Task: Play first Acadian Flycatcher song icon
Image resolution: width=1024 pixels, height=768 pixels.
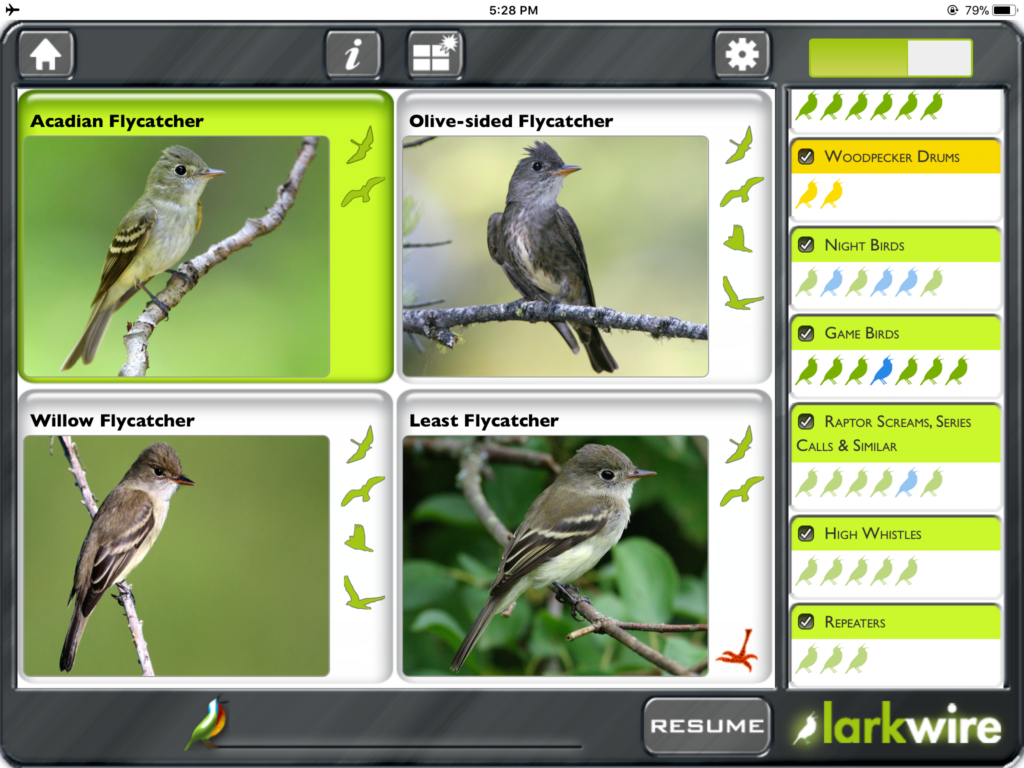Action: (361, 145)
